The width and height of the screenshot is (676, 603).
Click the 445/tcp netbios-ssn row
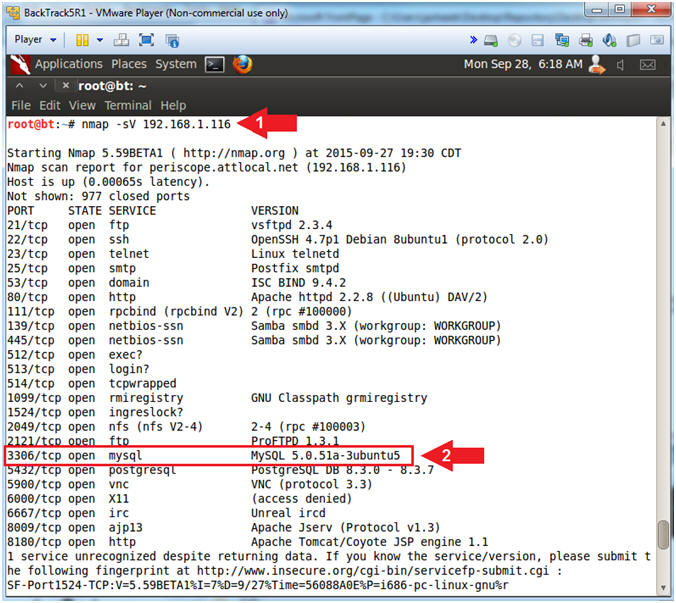pos(254,340)
